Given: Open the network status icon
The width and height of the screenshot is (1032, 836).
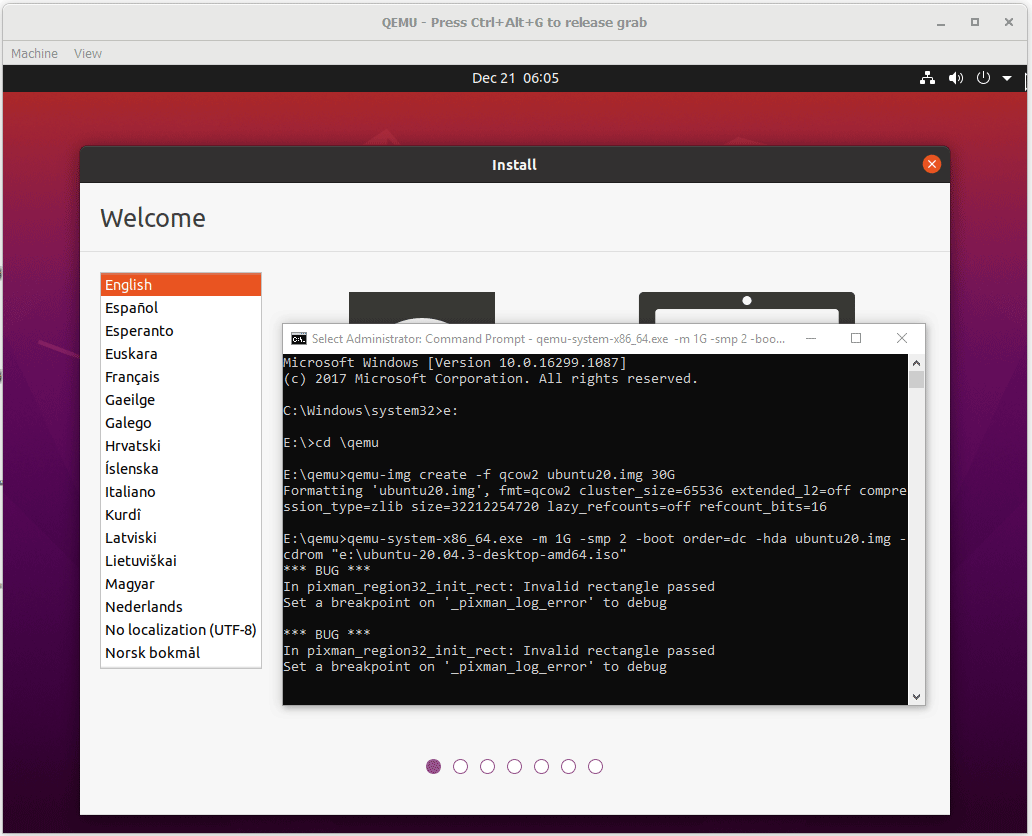Looking at the screenshot, I should point(927,77).
